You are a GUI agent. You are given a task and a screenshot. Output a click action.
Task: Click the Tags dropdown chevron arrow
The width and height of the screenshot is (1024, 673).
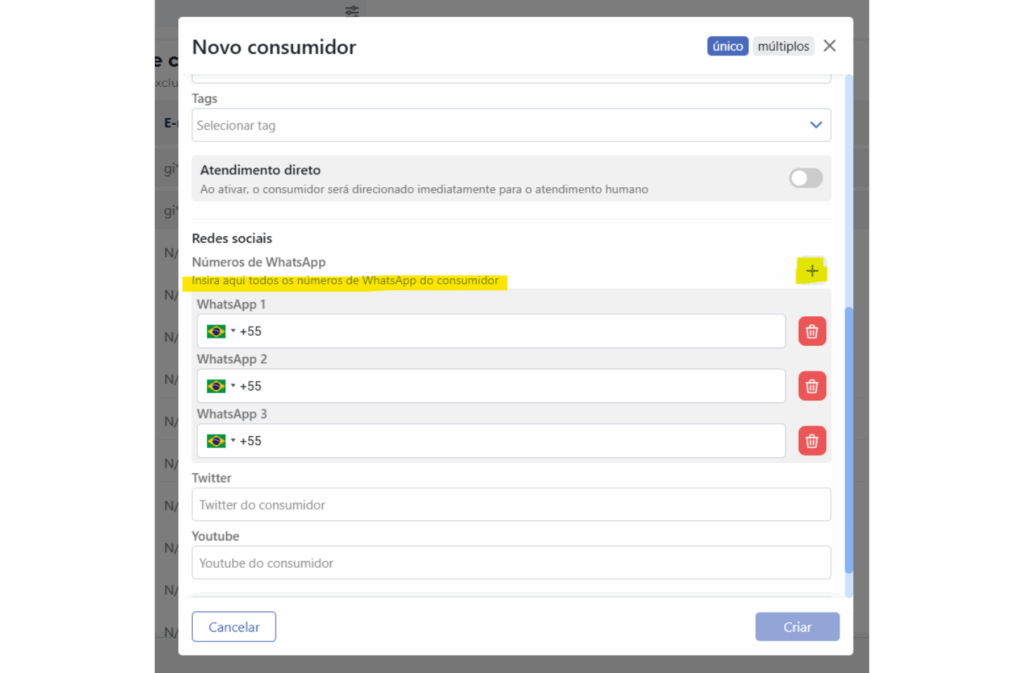pyautogui.click(x=815, y=126)
